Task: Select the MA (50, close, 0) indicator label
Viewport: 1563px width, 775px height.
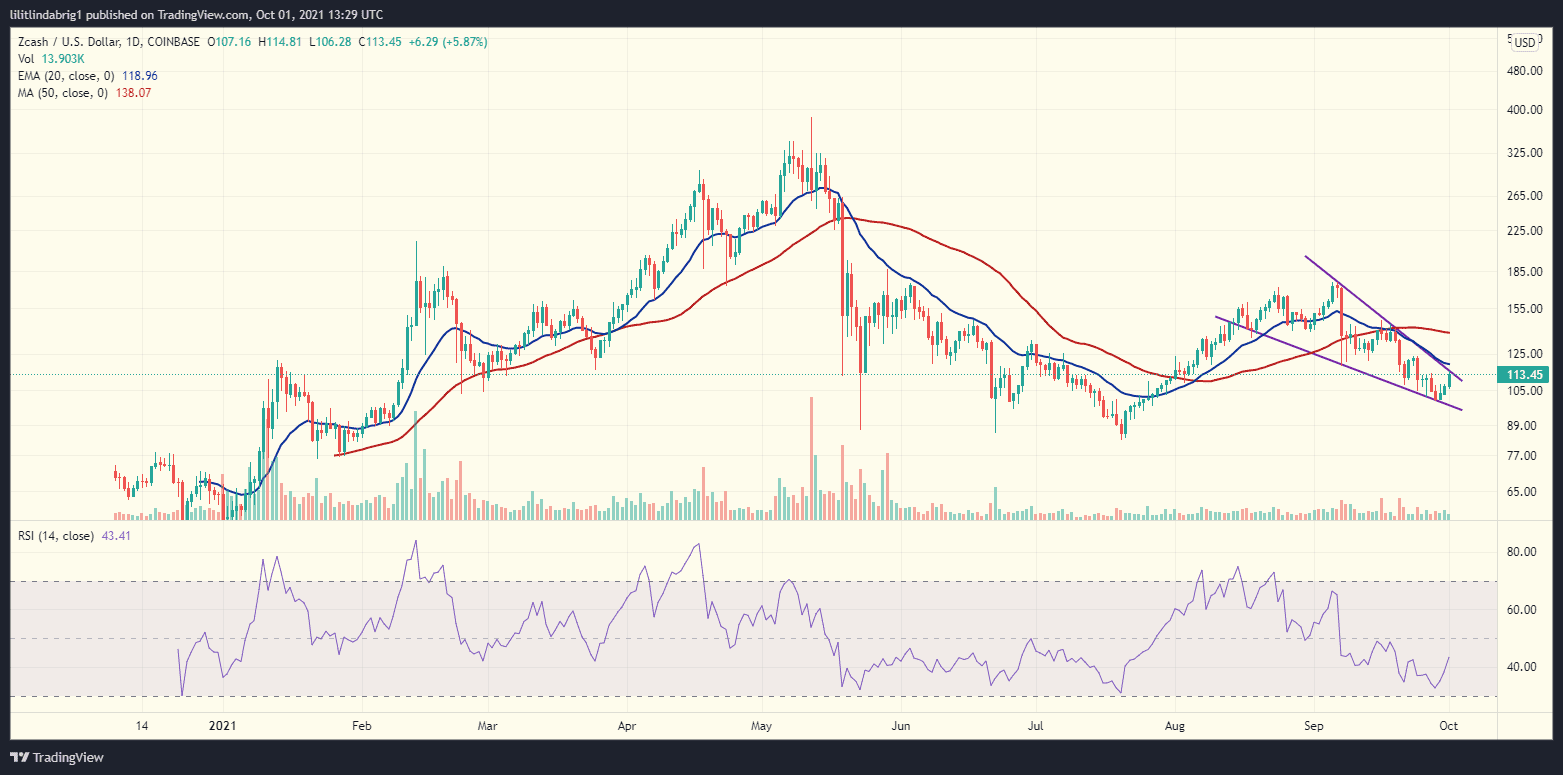Action: tap(62, 92)
